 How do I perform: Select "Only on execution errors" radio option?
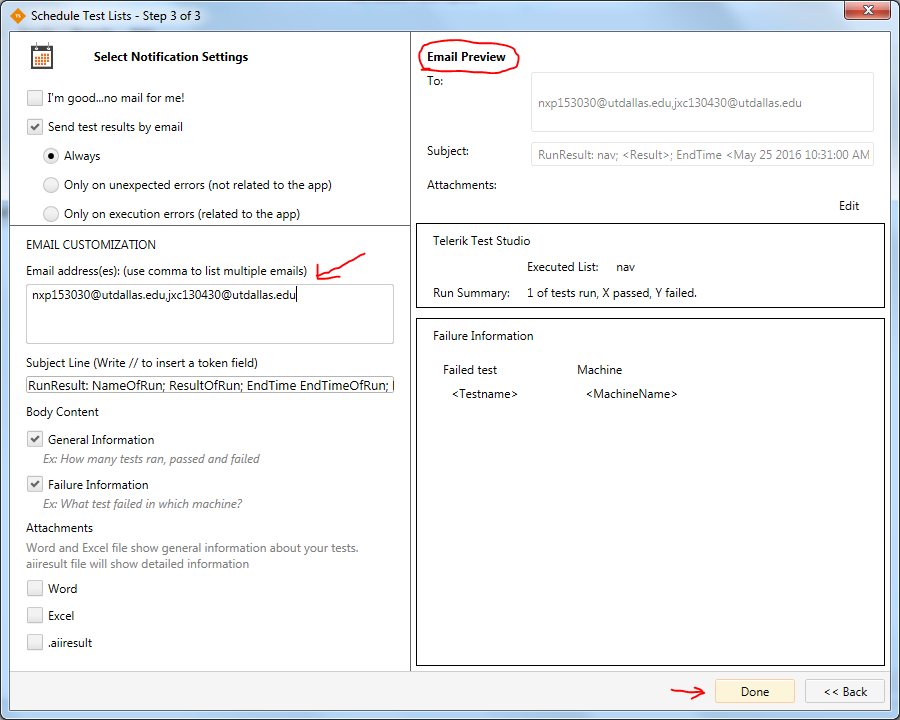pyautogui.click(x=51, y=214)
